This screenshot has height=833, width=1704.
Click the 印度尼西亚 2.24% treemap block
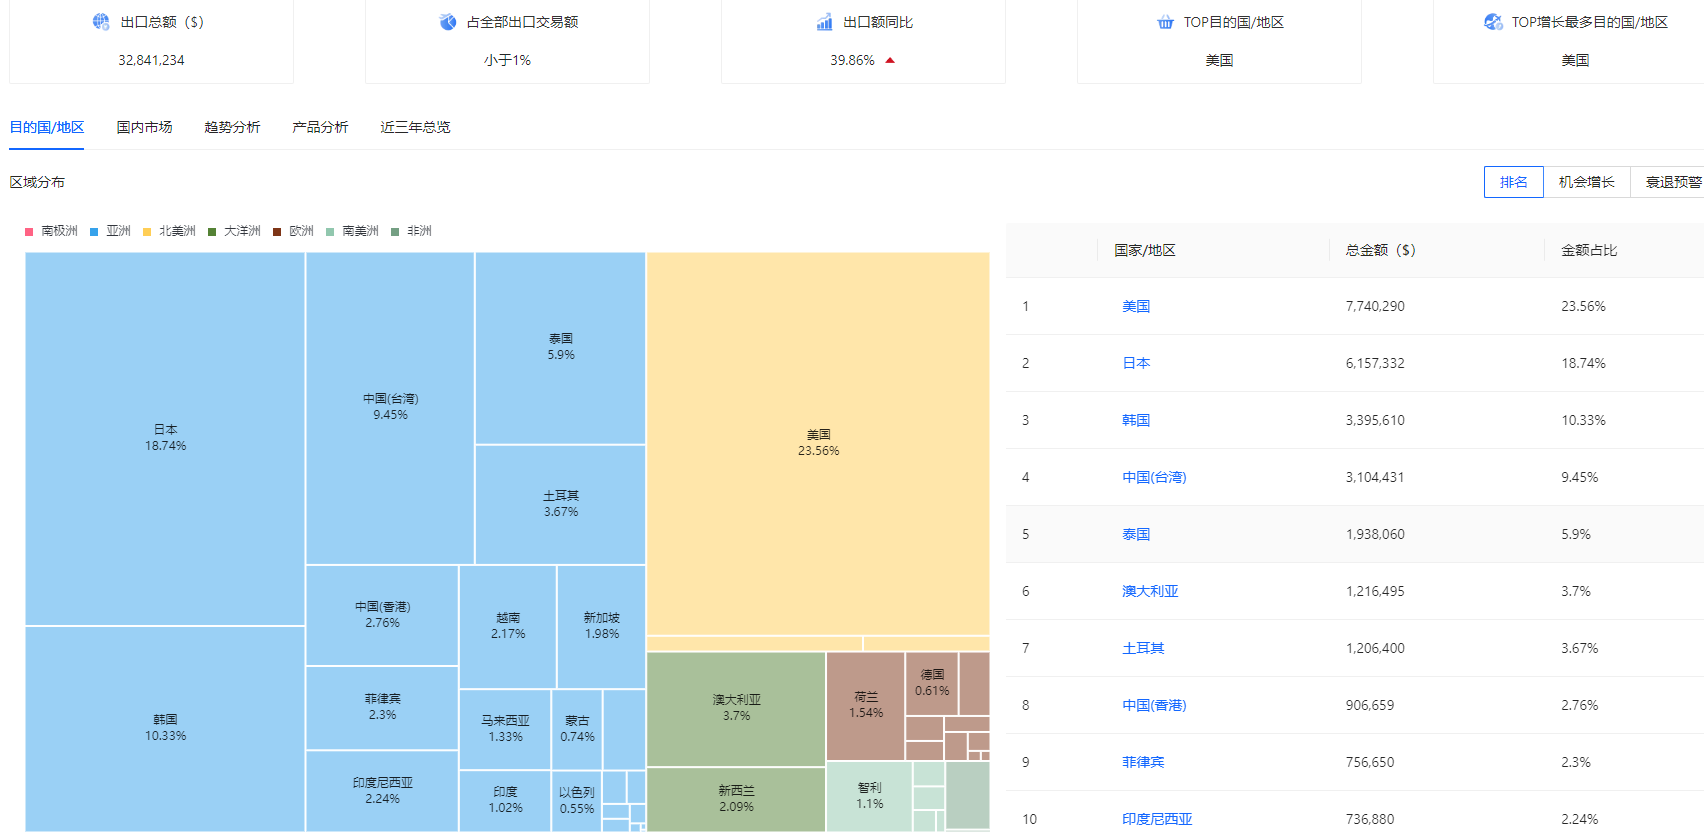(x=382, y=791)
